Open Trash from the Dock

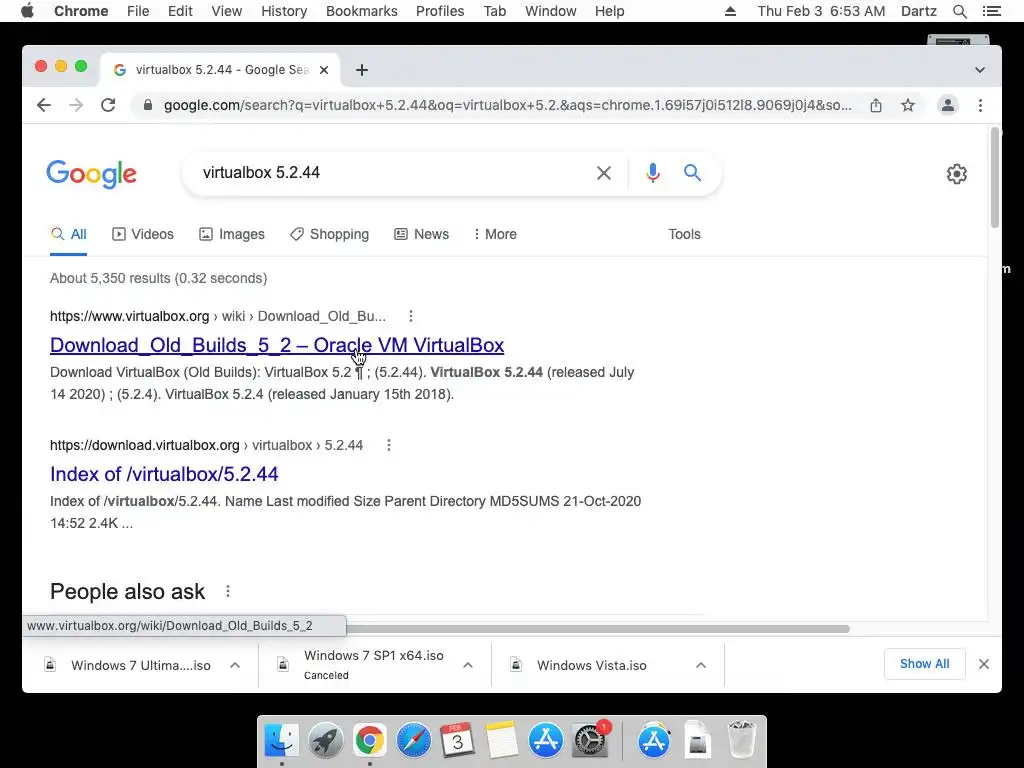tap(742, 741)
